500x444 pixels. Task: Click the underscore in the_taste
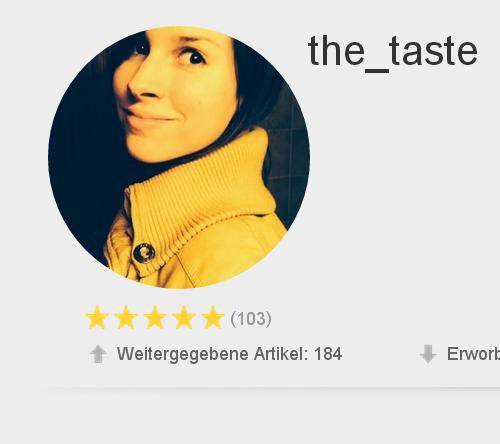click(377, 70)
